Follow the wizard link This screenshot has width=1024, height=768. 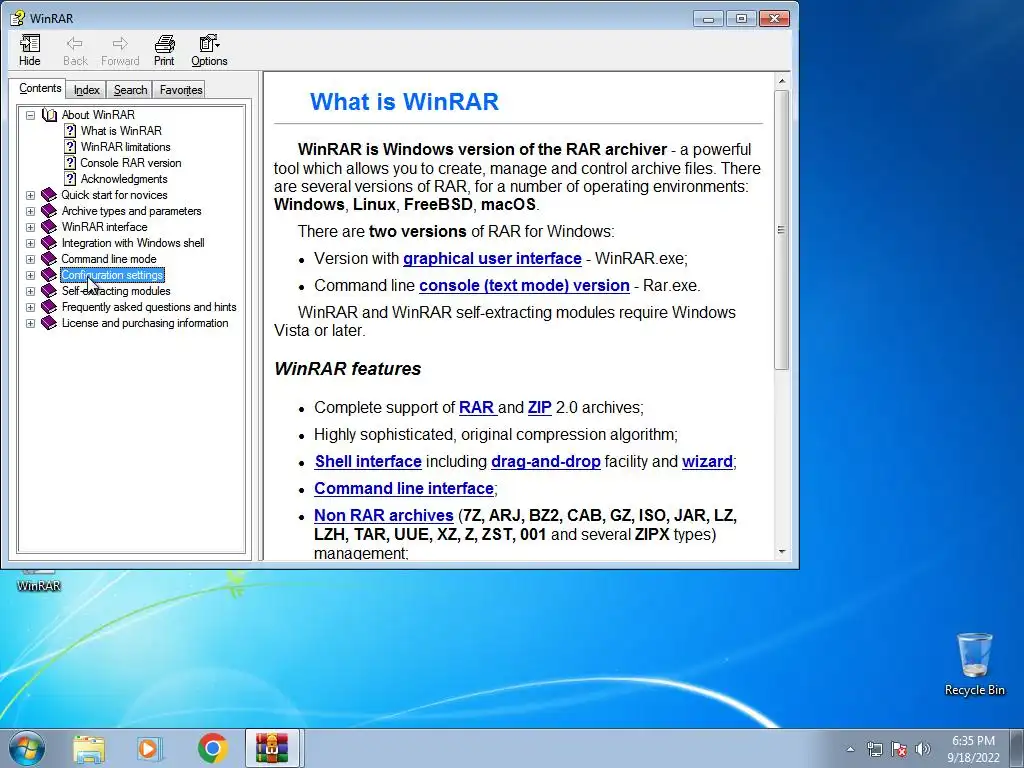[707, 461]
